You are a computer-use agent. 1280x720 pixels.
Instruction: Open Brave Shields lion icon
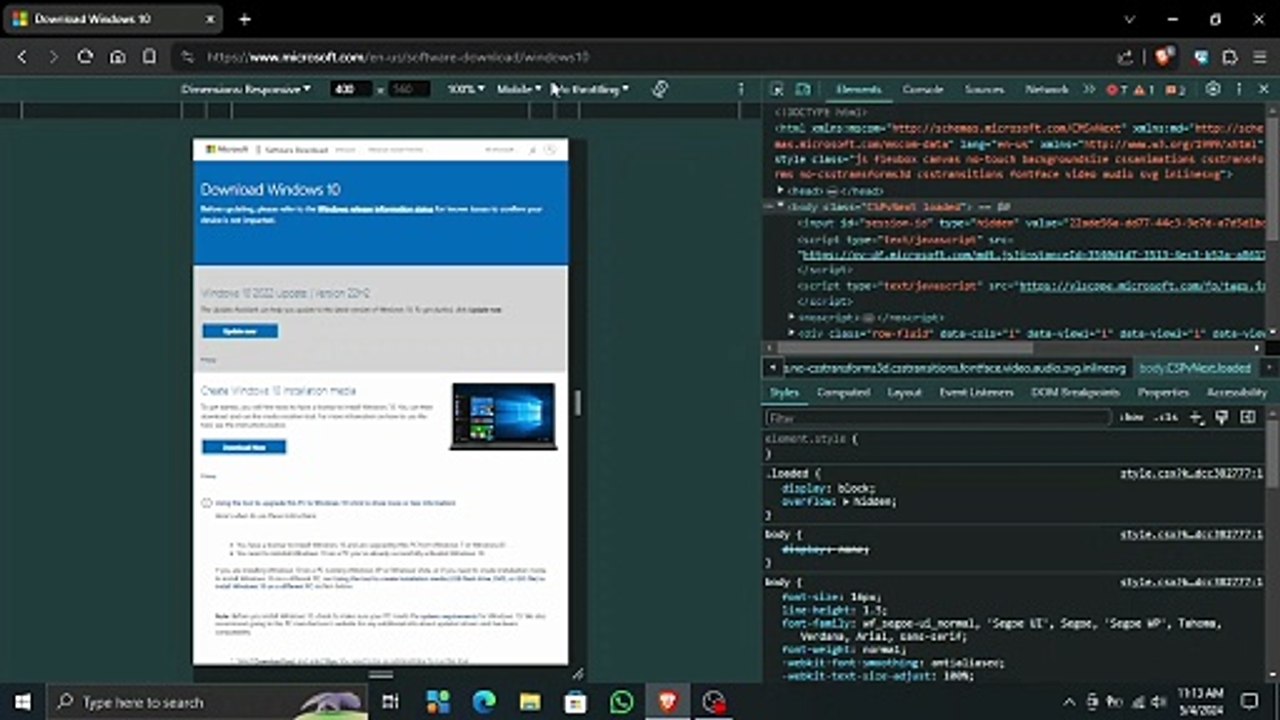(1163, 57)
